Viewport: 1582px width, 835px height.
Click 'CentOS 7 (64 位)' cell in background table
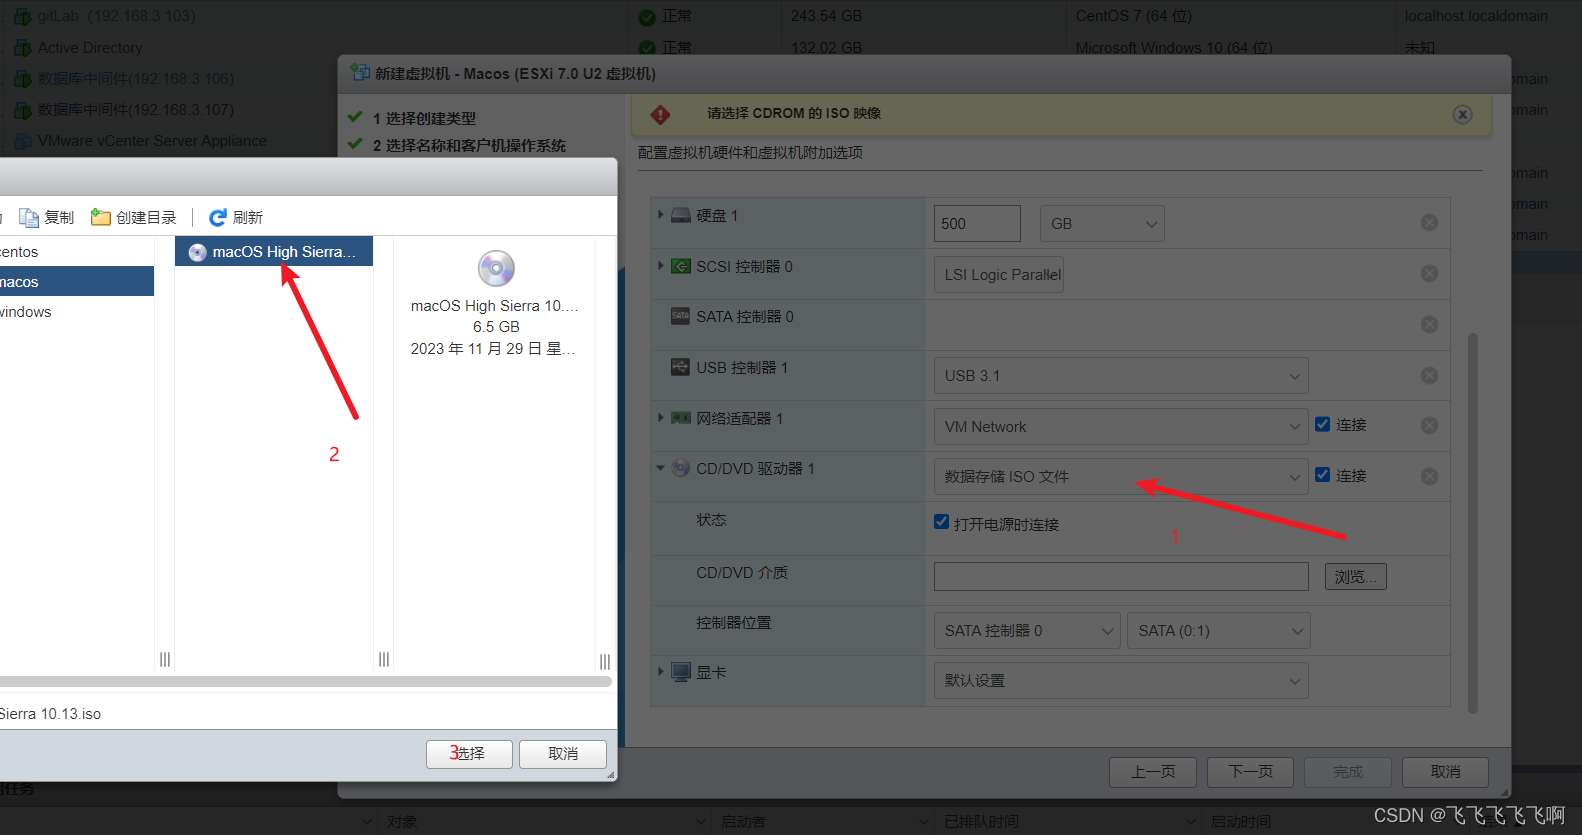[1134, 16]
